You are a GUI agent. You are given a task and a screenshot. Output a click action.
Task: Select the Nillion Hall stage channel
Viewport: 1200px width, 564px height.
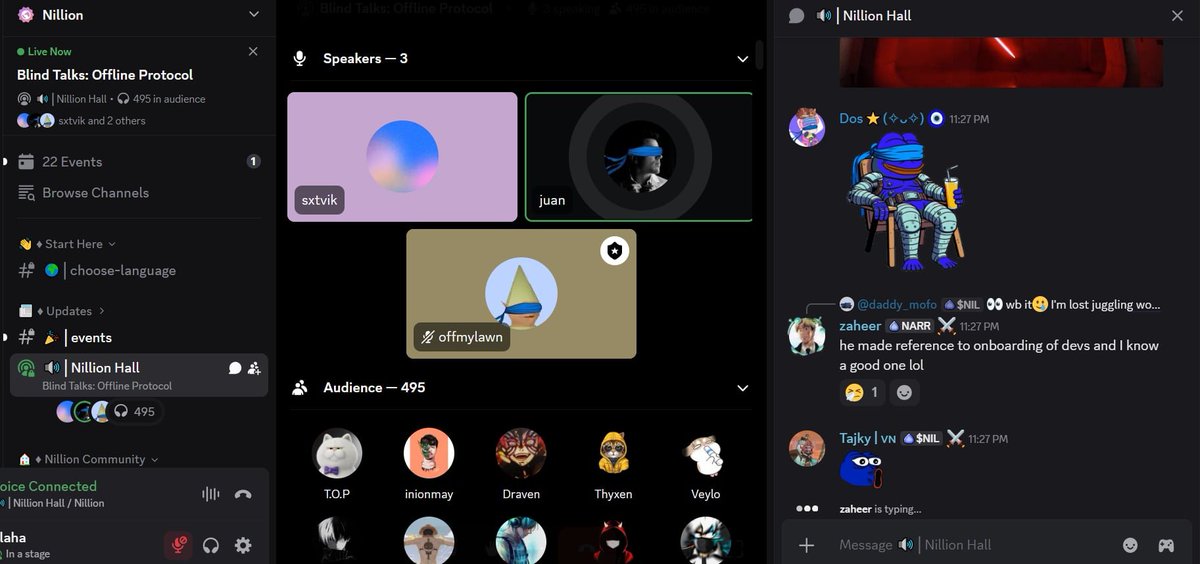pyautogui.click(x=138, y=375)
